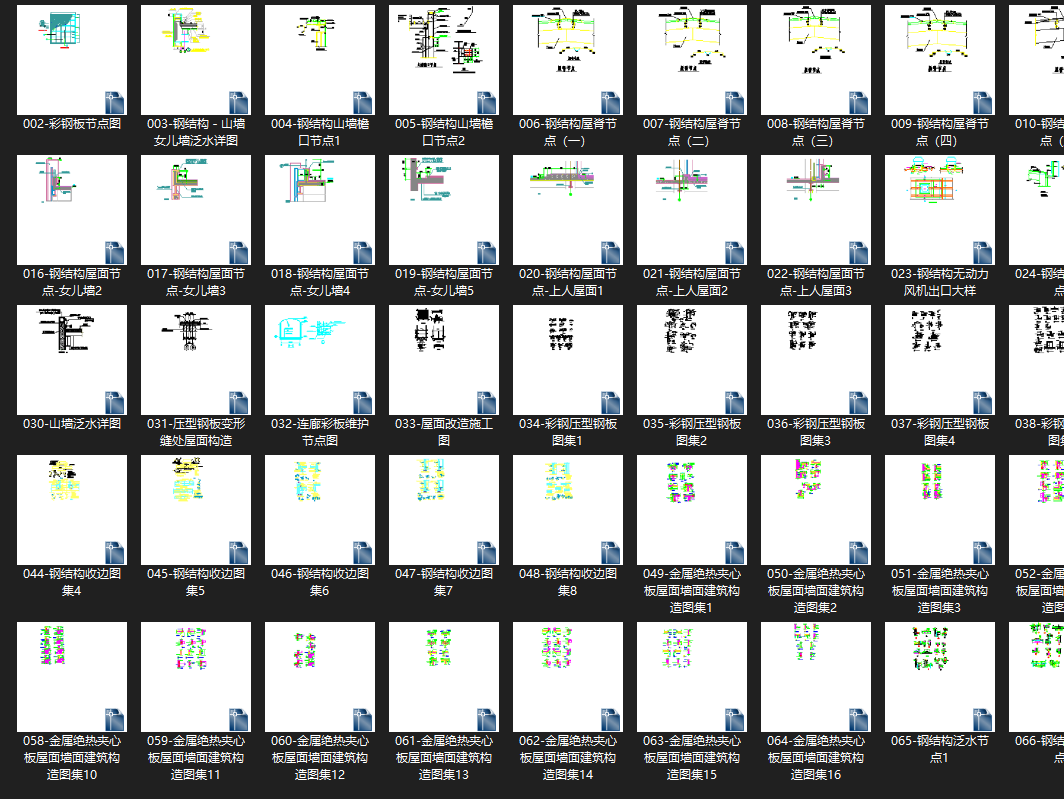Select the 065-钢结构泛水节点1 thumbnail
Screen dimensions: 1064x799
[x=940, y=677]
